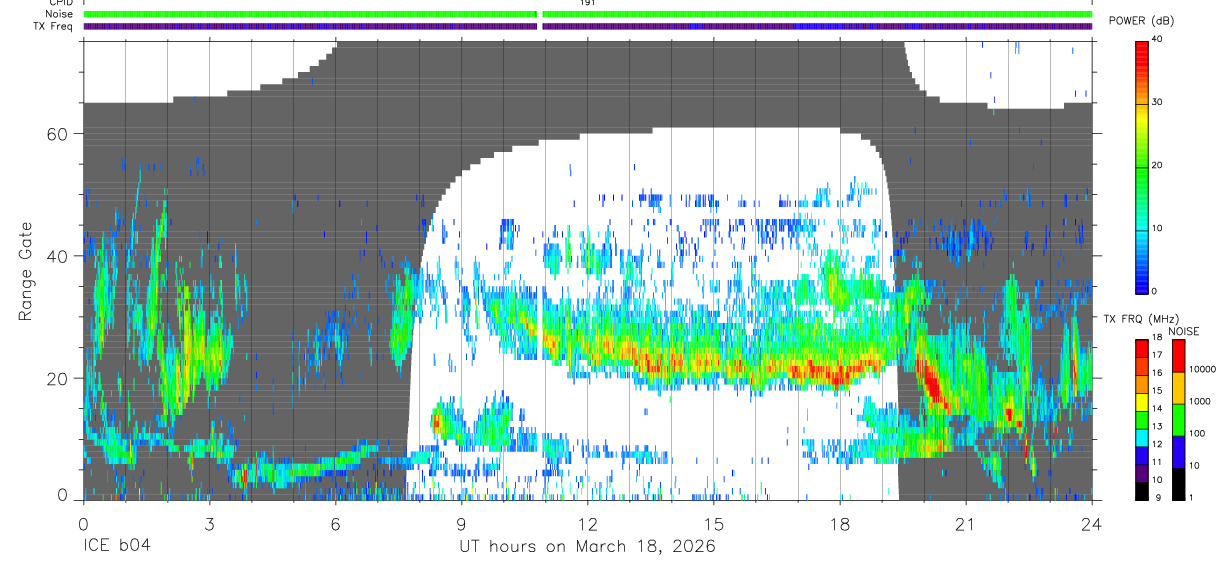Click the 20 label on POWER color bar
1228x567 pixels.
tap(1157, 165)
